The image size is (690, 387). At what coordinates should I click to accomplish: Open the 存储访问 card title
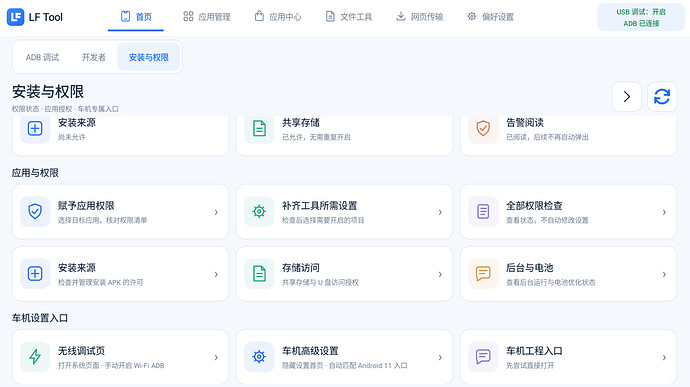(x=301, y=268)
